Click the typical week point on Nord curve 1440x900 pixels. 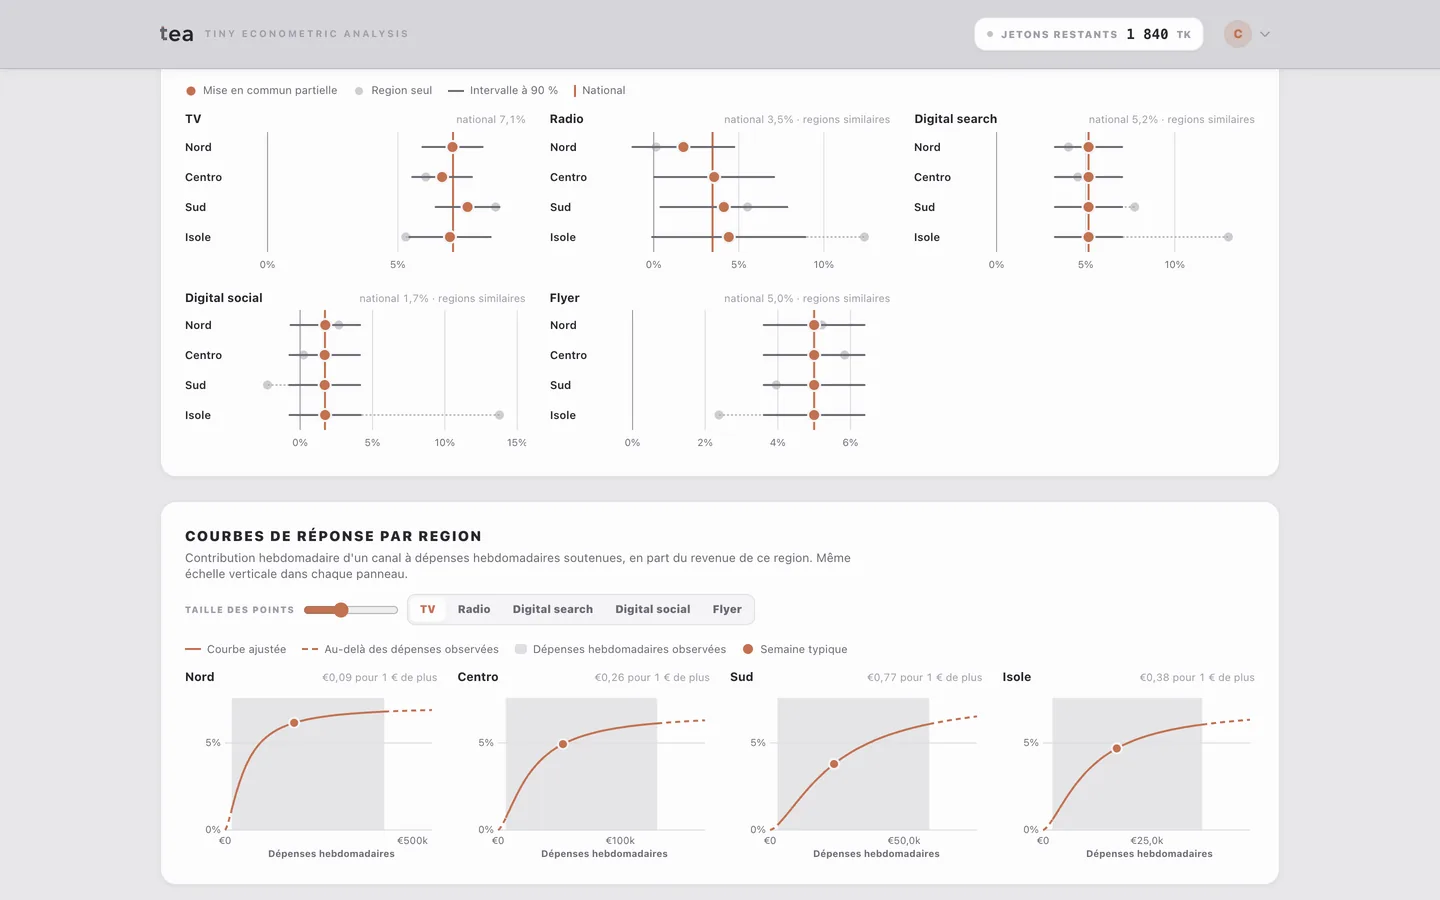(294, 722)
